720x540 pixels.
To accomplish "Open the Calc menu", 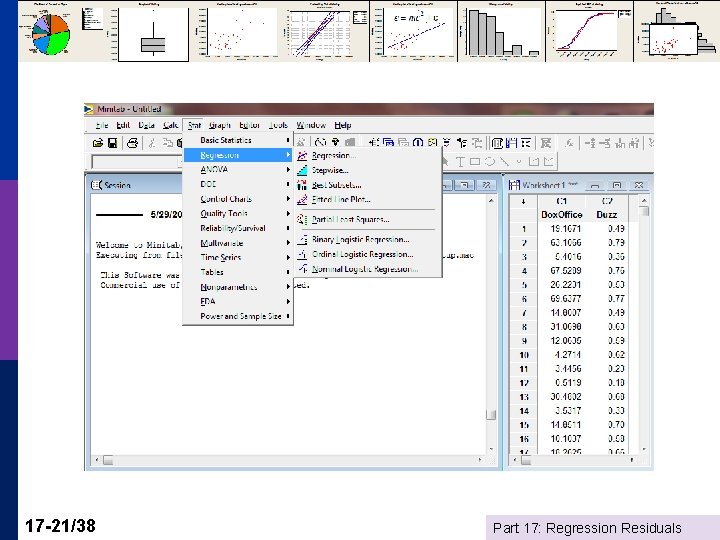I will (x=170, y=125).
